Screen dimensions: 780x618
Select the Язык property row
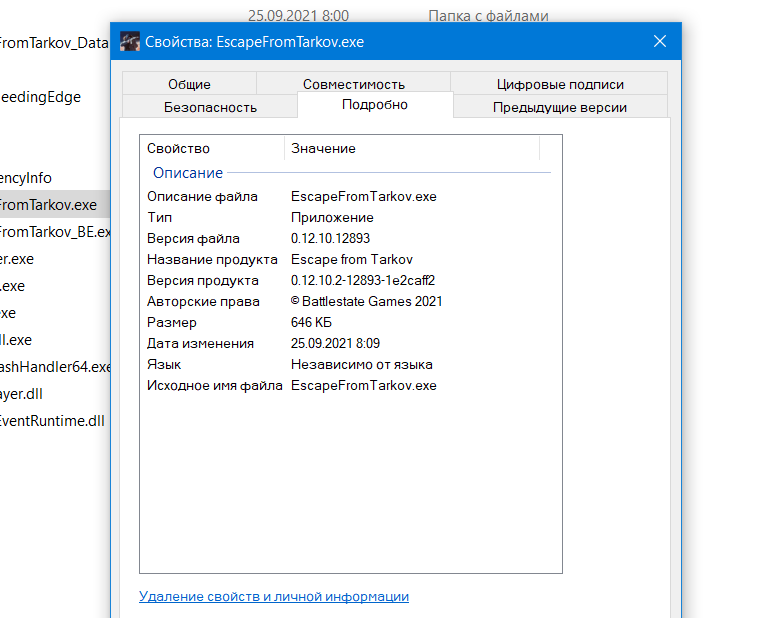[x=351, y=364]
